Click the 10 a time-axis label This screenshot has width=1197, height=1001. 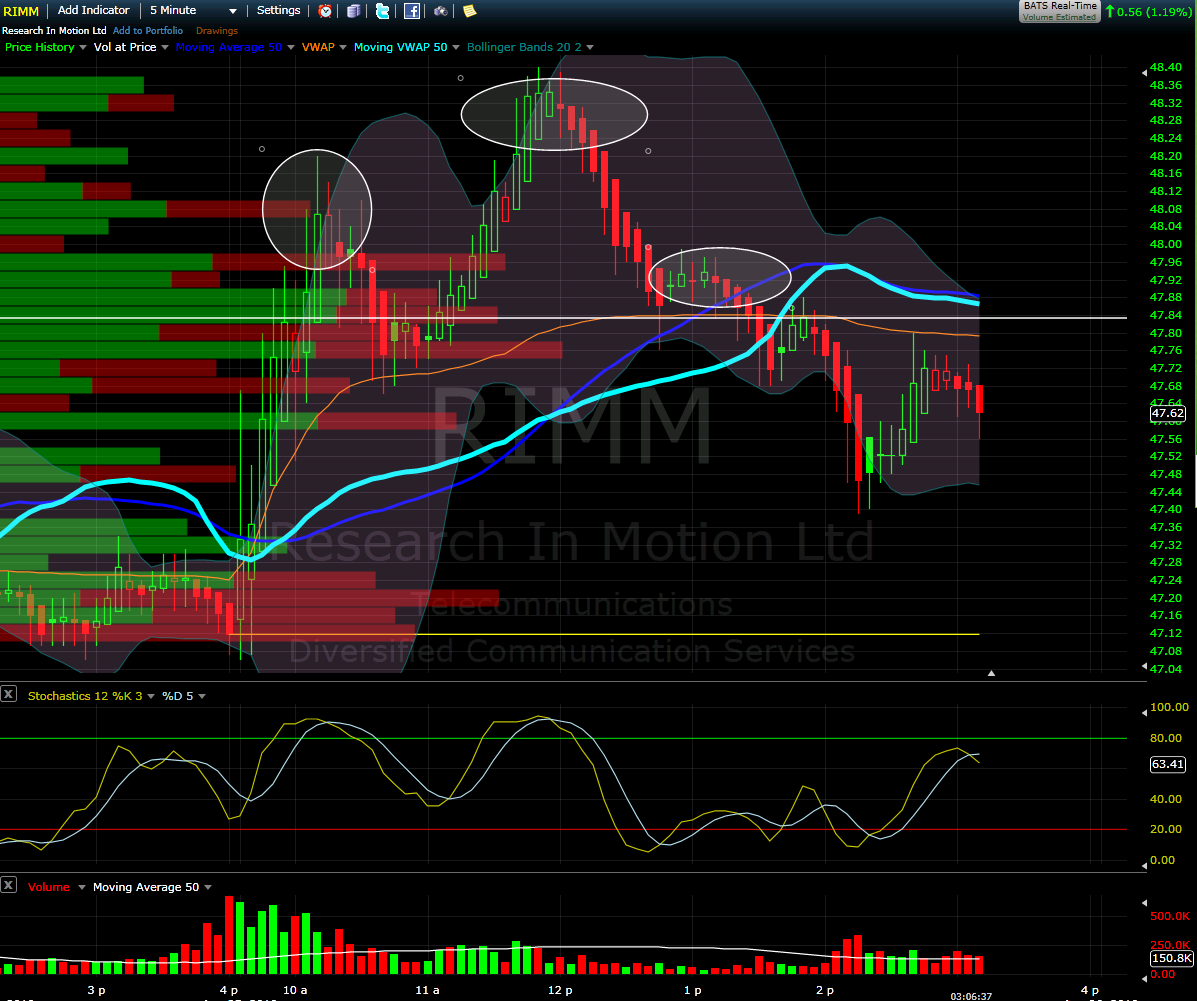click(295, 990)
